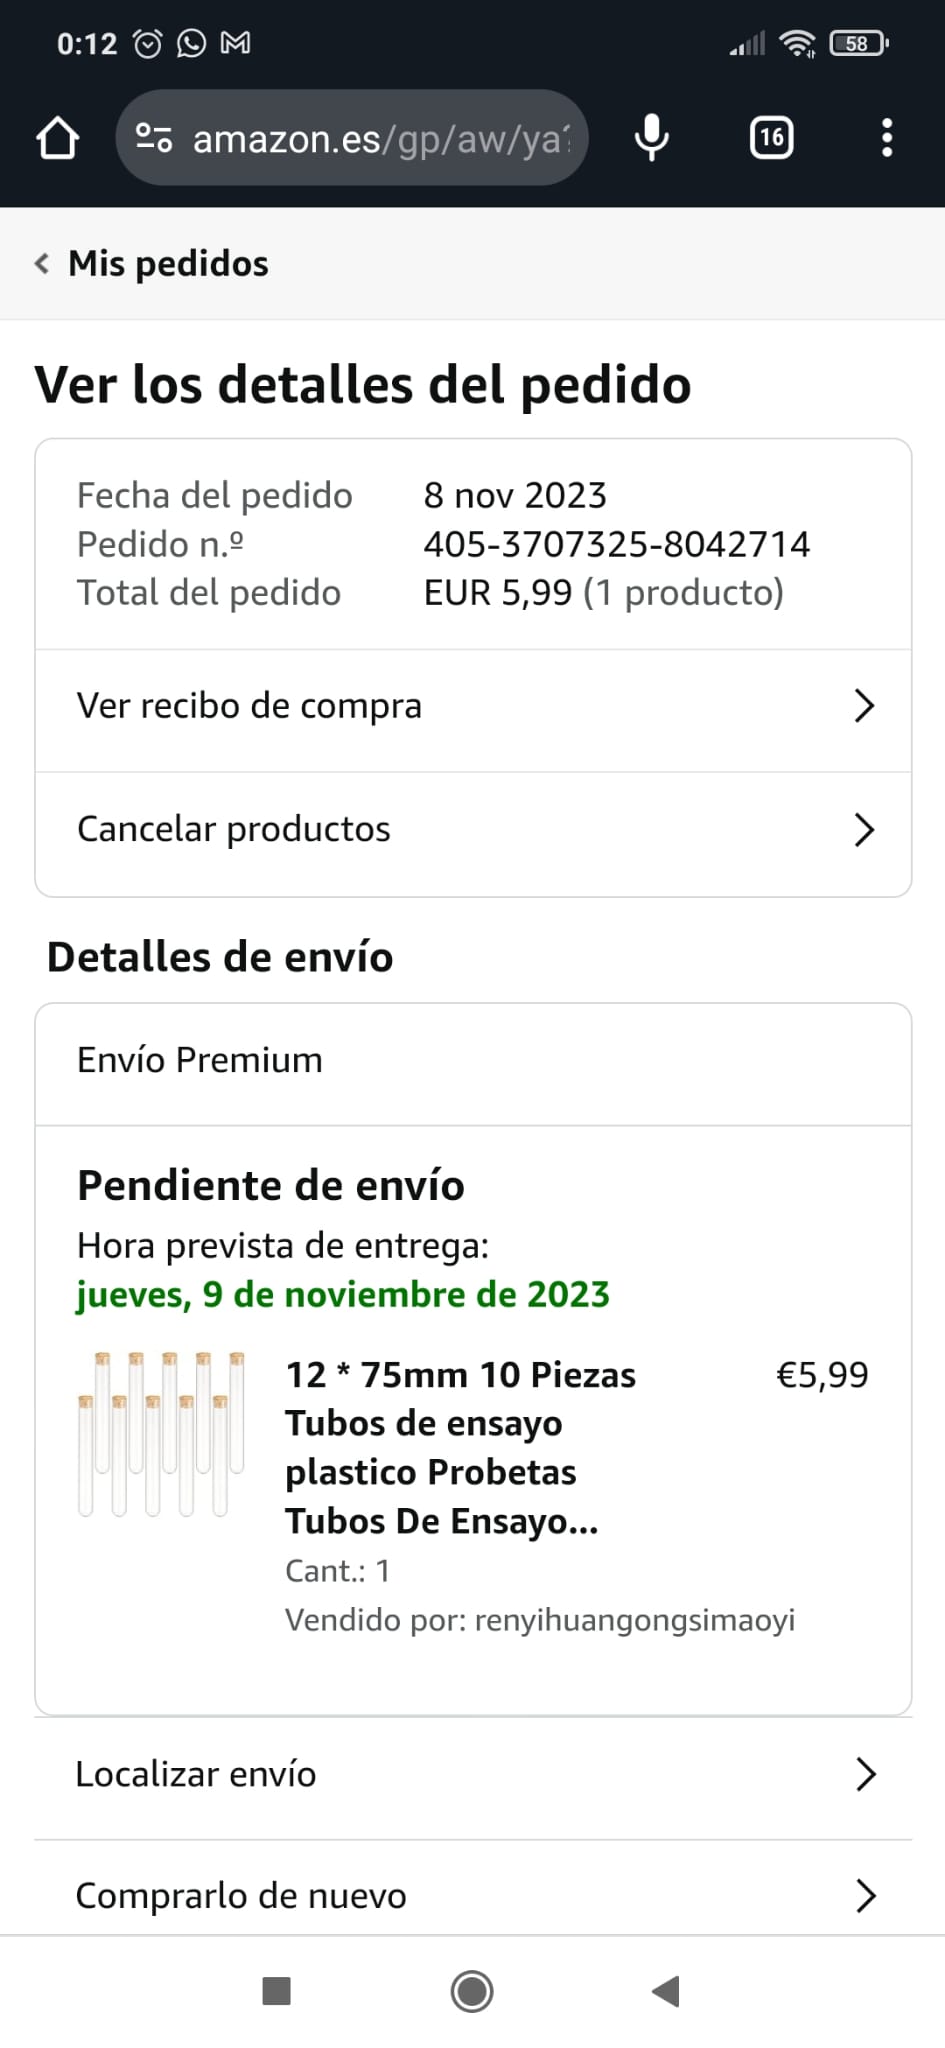Tap the microphone voice search icon

(x=652, y=138)
